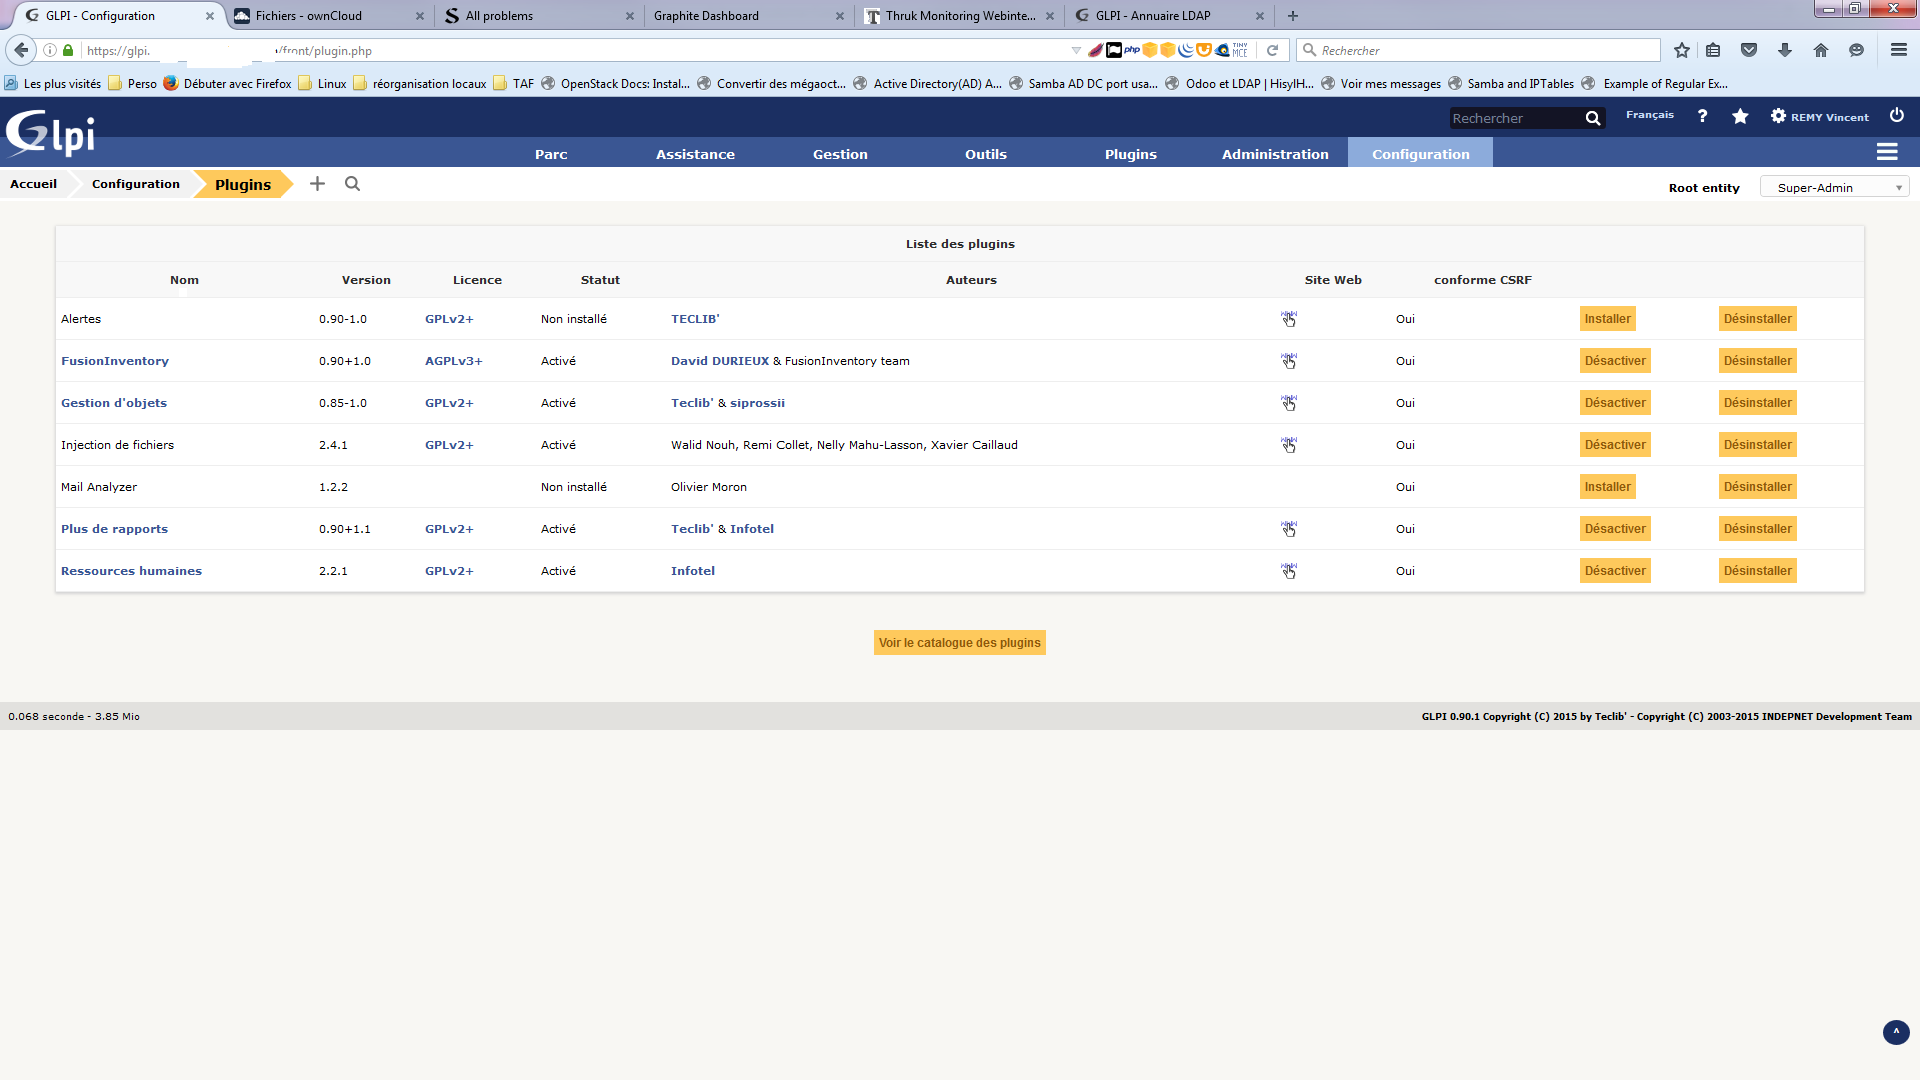Click REMY Vincent user name

pos(1830,117)
